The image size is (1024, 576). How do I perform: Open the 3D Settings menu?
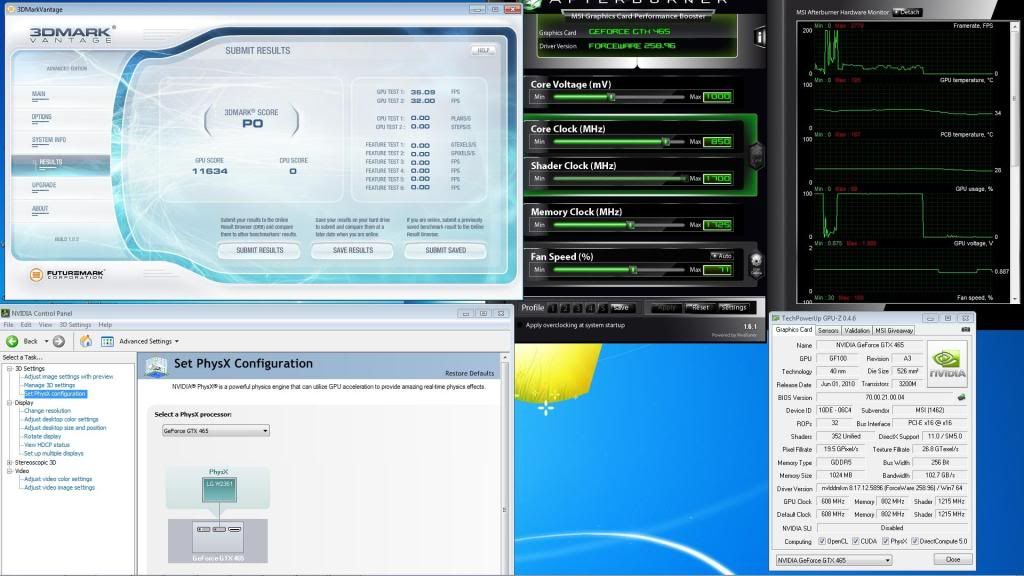(75, 325)
